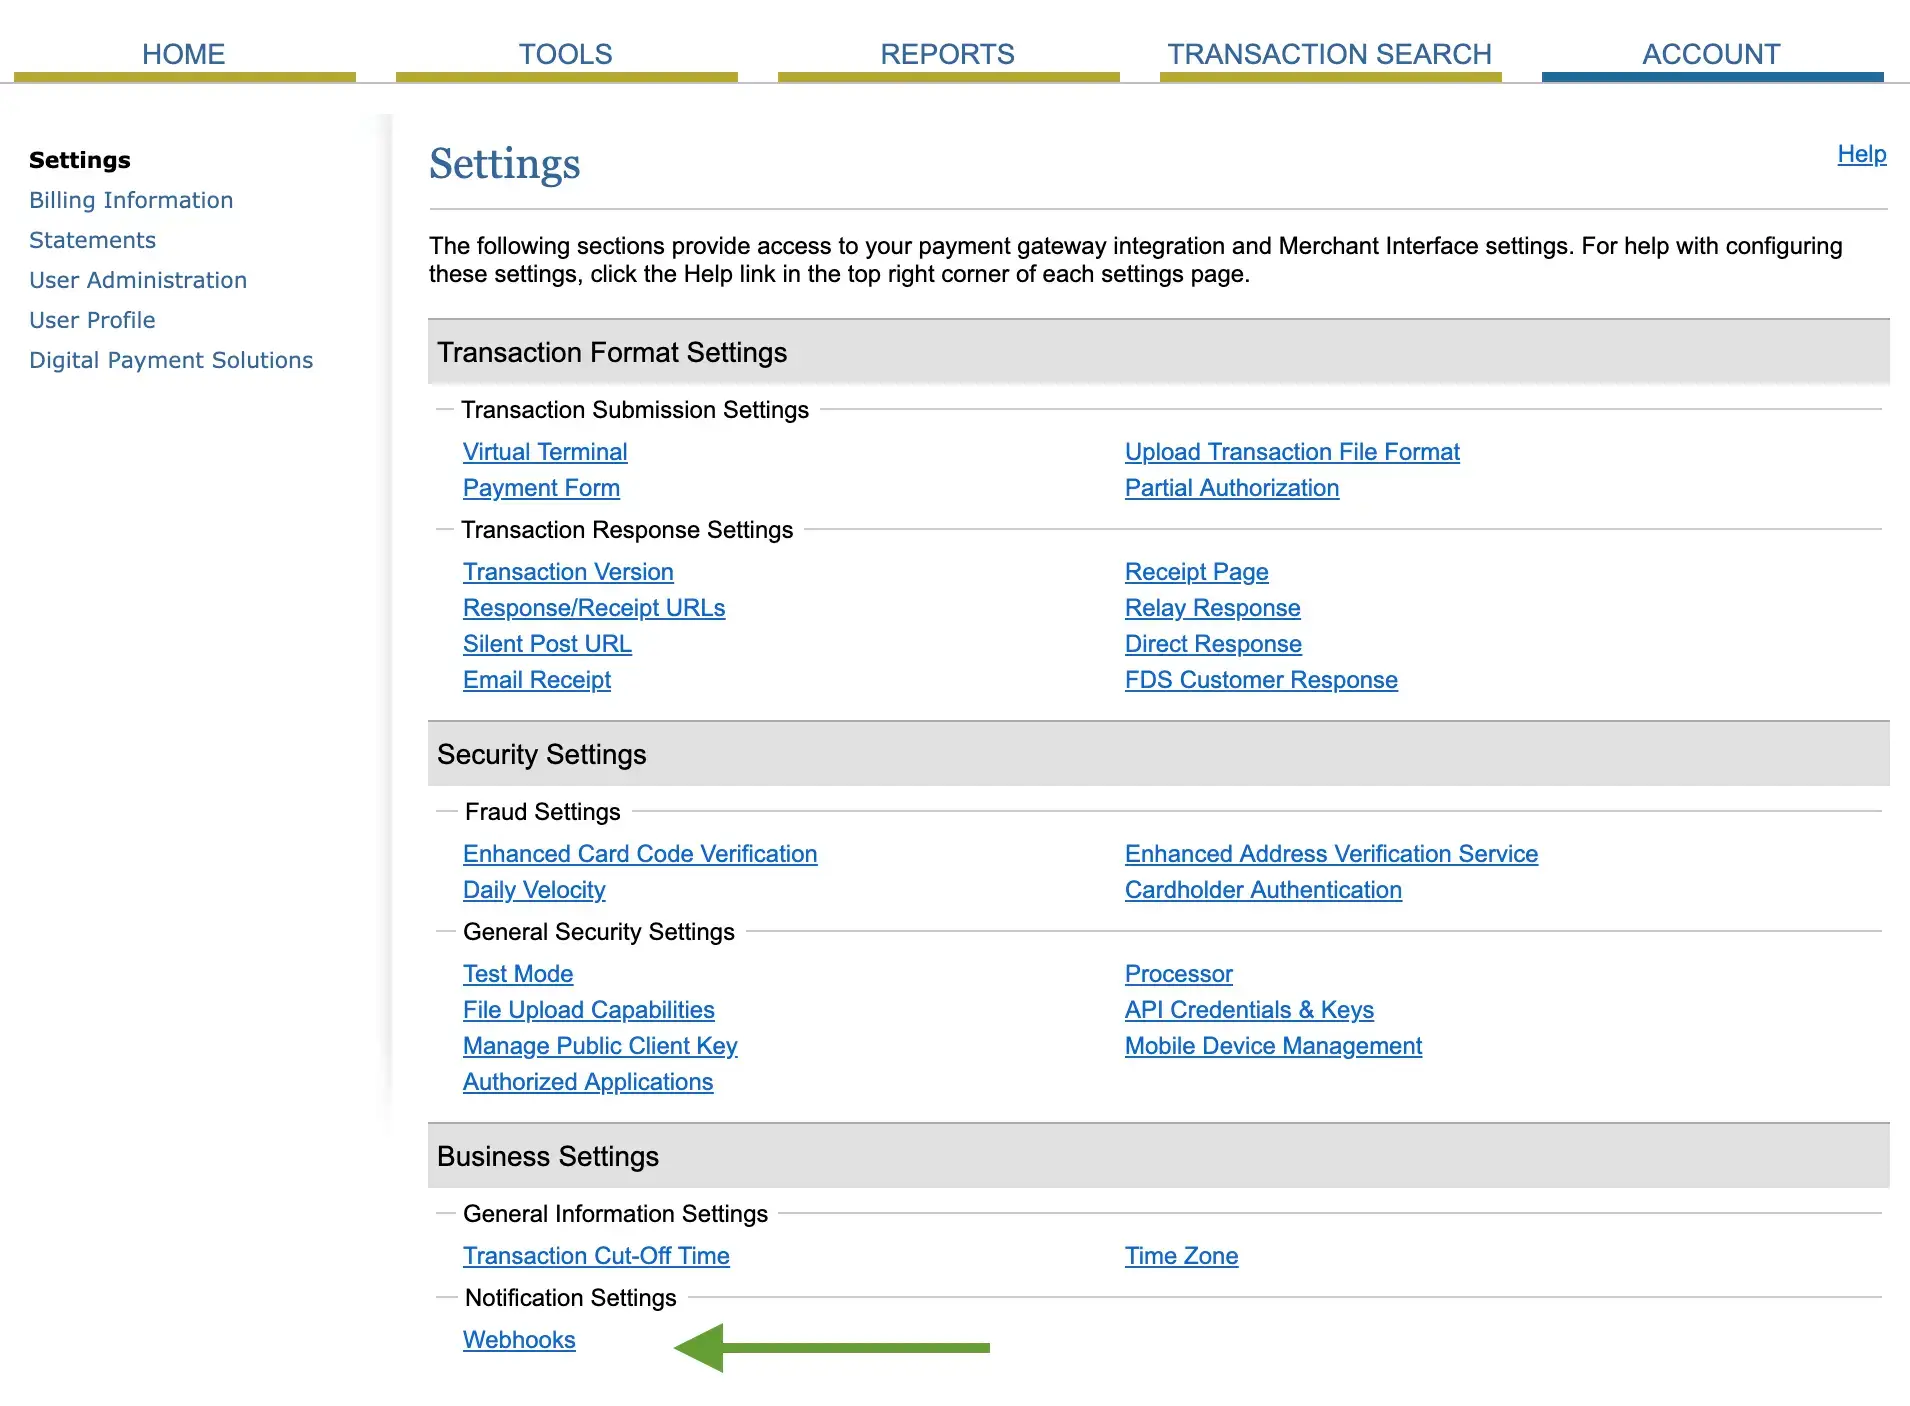The height and width of the screenshot is (1406, 1910).
Task: Click the Transaction Cut-Off Time link
Action: coord(596,1256)
